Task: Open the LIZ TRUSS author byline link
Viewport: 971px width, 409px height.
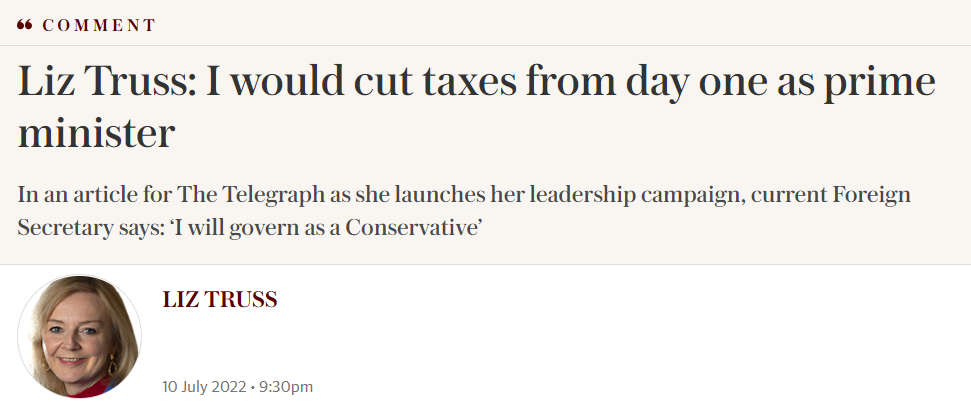Action: (x=219, y=299)
